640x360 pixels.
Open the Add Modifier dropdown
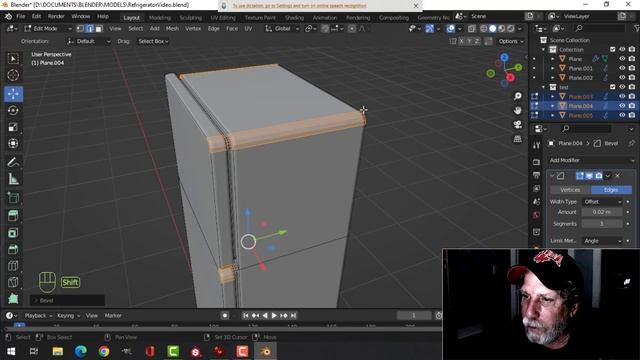click(591, 160)
